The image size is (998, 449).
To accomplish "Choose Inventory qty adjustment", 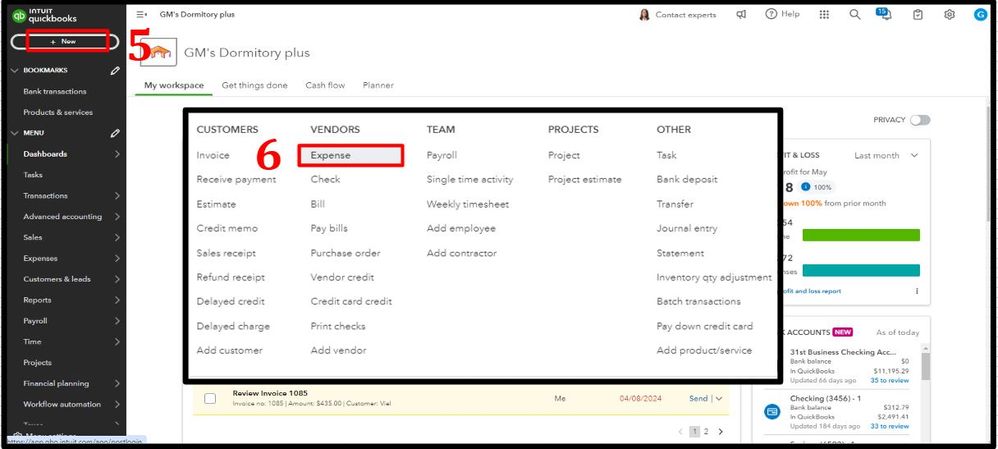I will coord(714,277).
